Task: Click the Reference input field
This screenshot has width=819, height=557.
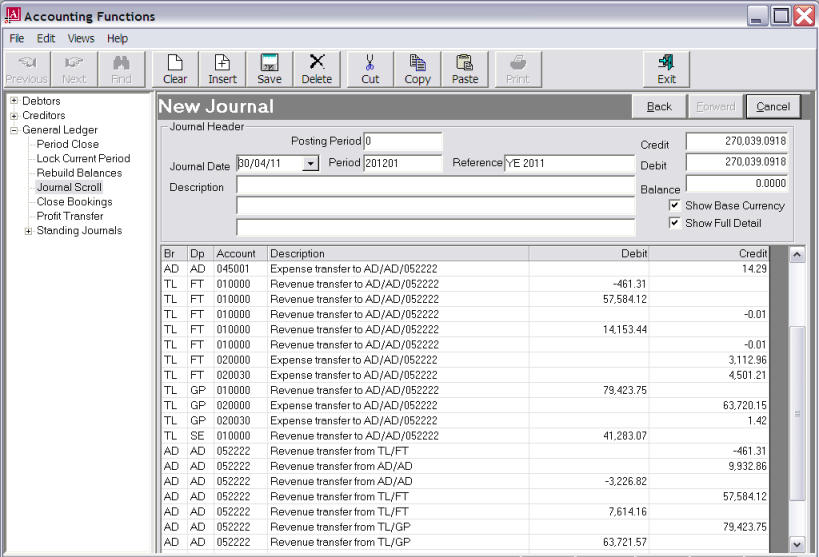Action: tap(569, 164)
